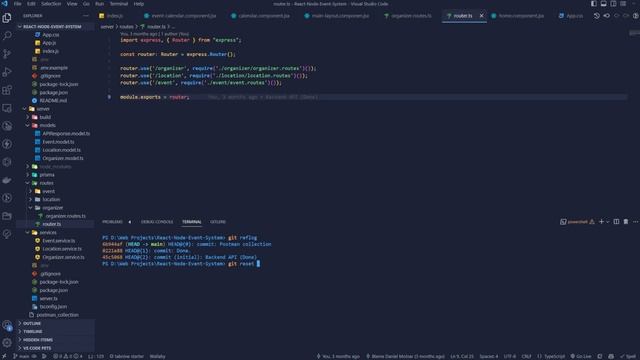Open the Thunder Client lightning icon

pos(7,144)
